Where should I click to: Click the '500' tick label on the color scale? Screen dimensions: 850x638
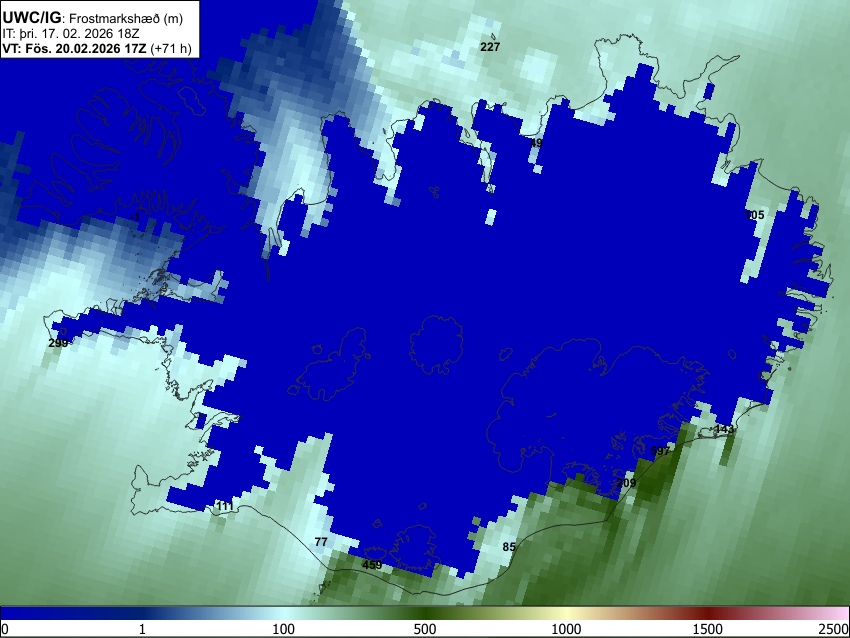coord(425,629)
